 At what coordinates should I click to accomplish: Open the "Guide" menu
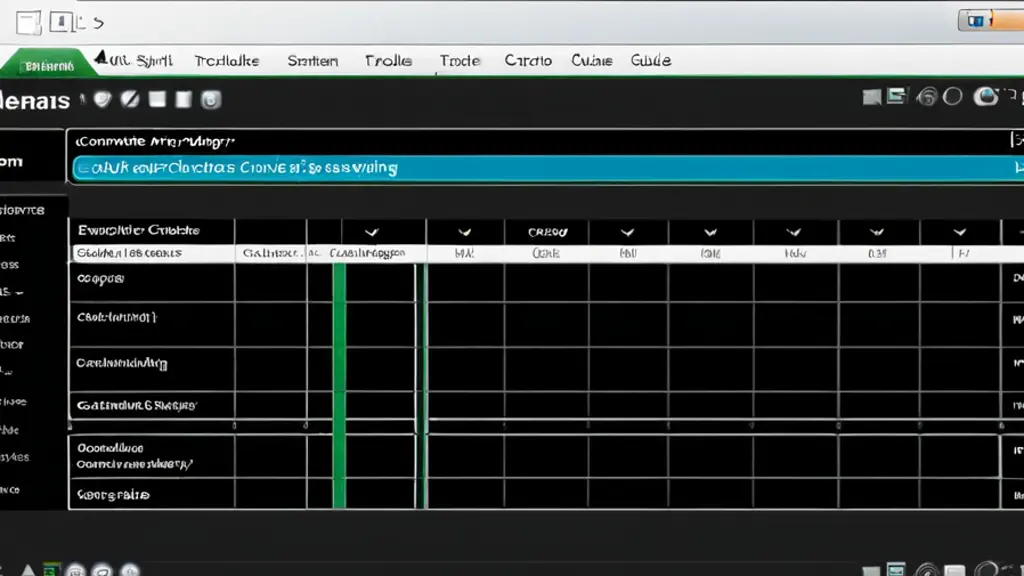point(650,61)
